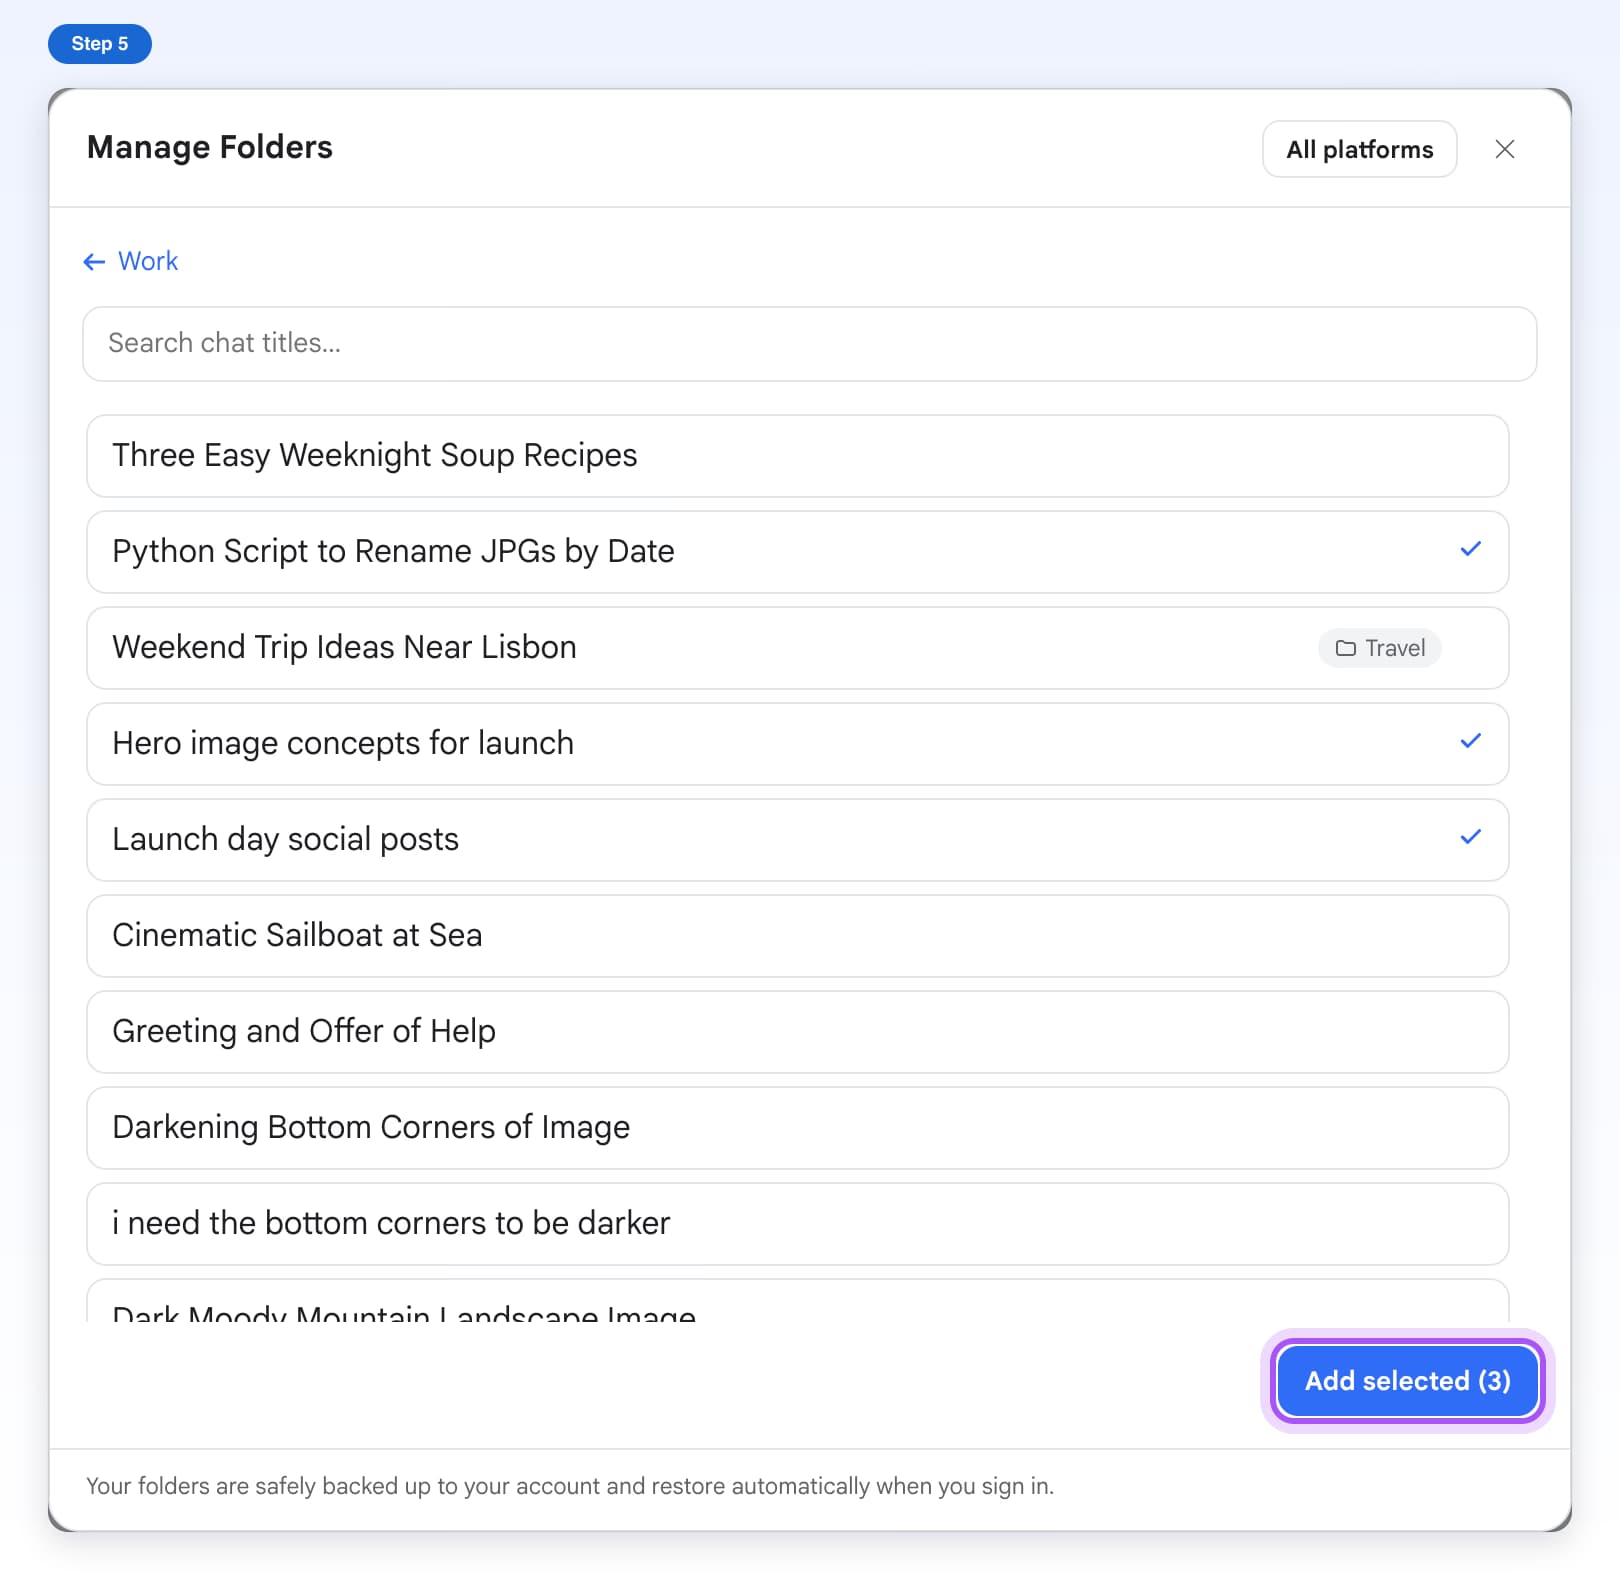Select Greeting and Offer of Help chat
This screenshot has width=1620, height=1580.
click(x=797, y=1032)
